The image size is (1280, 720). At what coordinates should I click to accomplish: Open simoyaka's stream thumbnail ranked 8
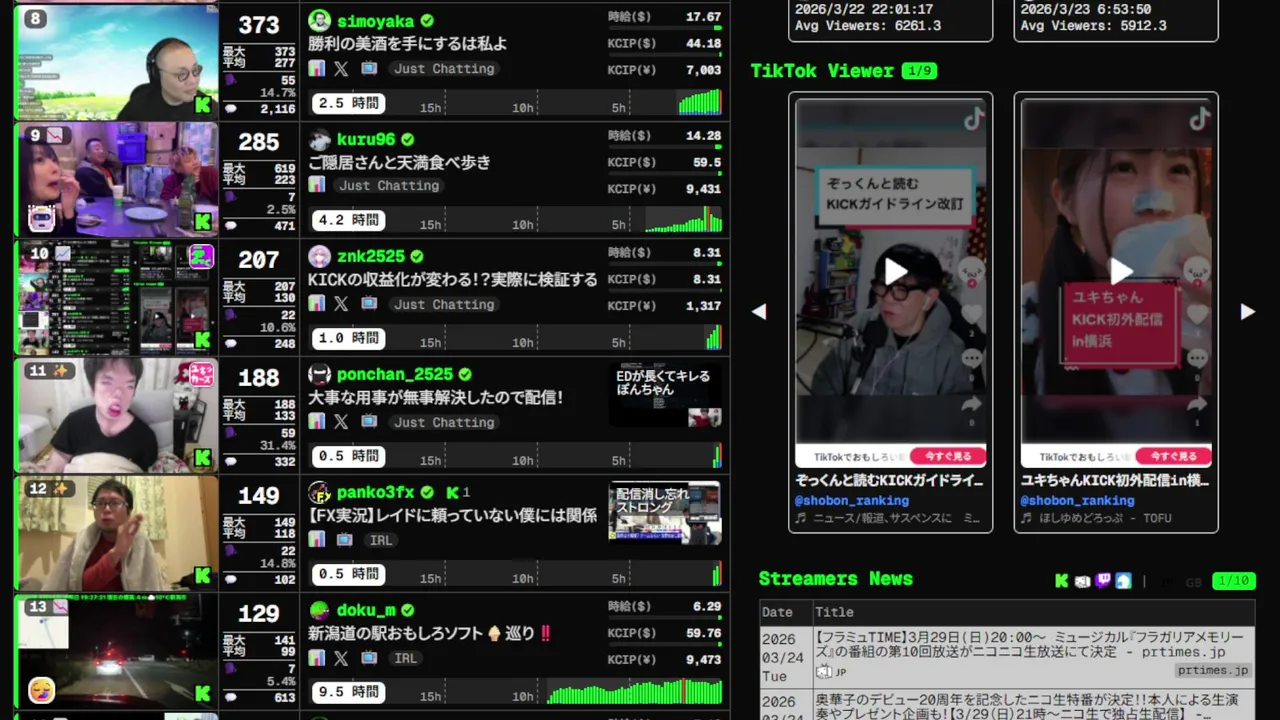coord(116,62)
